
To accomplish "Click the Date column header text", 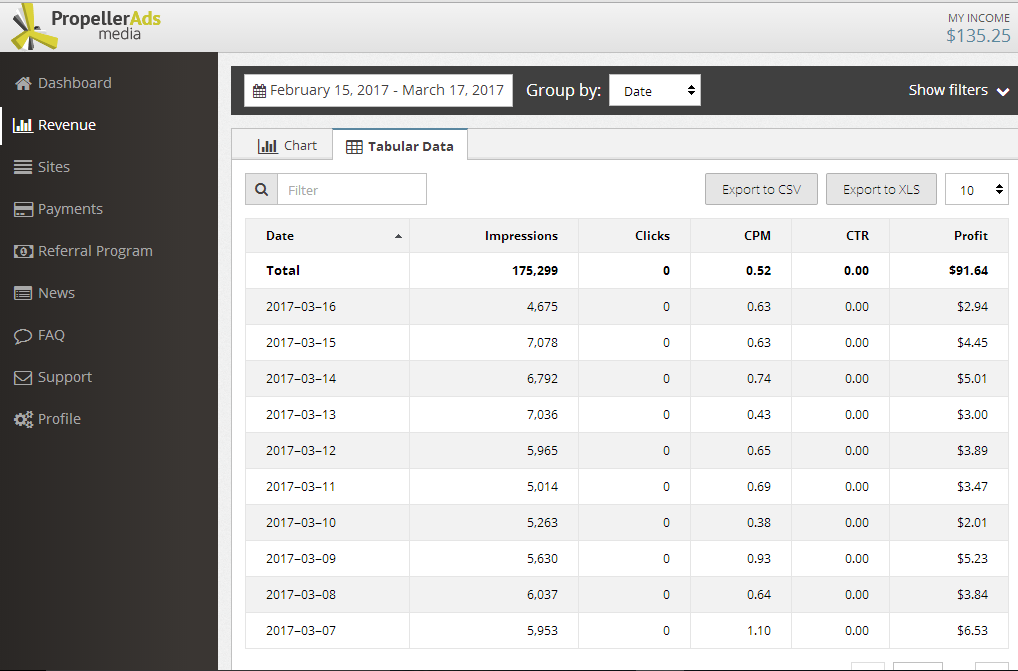I will click(x=280, y=236).
